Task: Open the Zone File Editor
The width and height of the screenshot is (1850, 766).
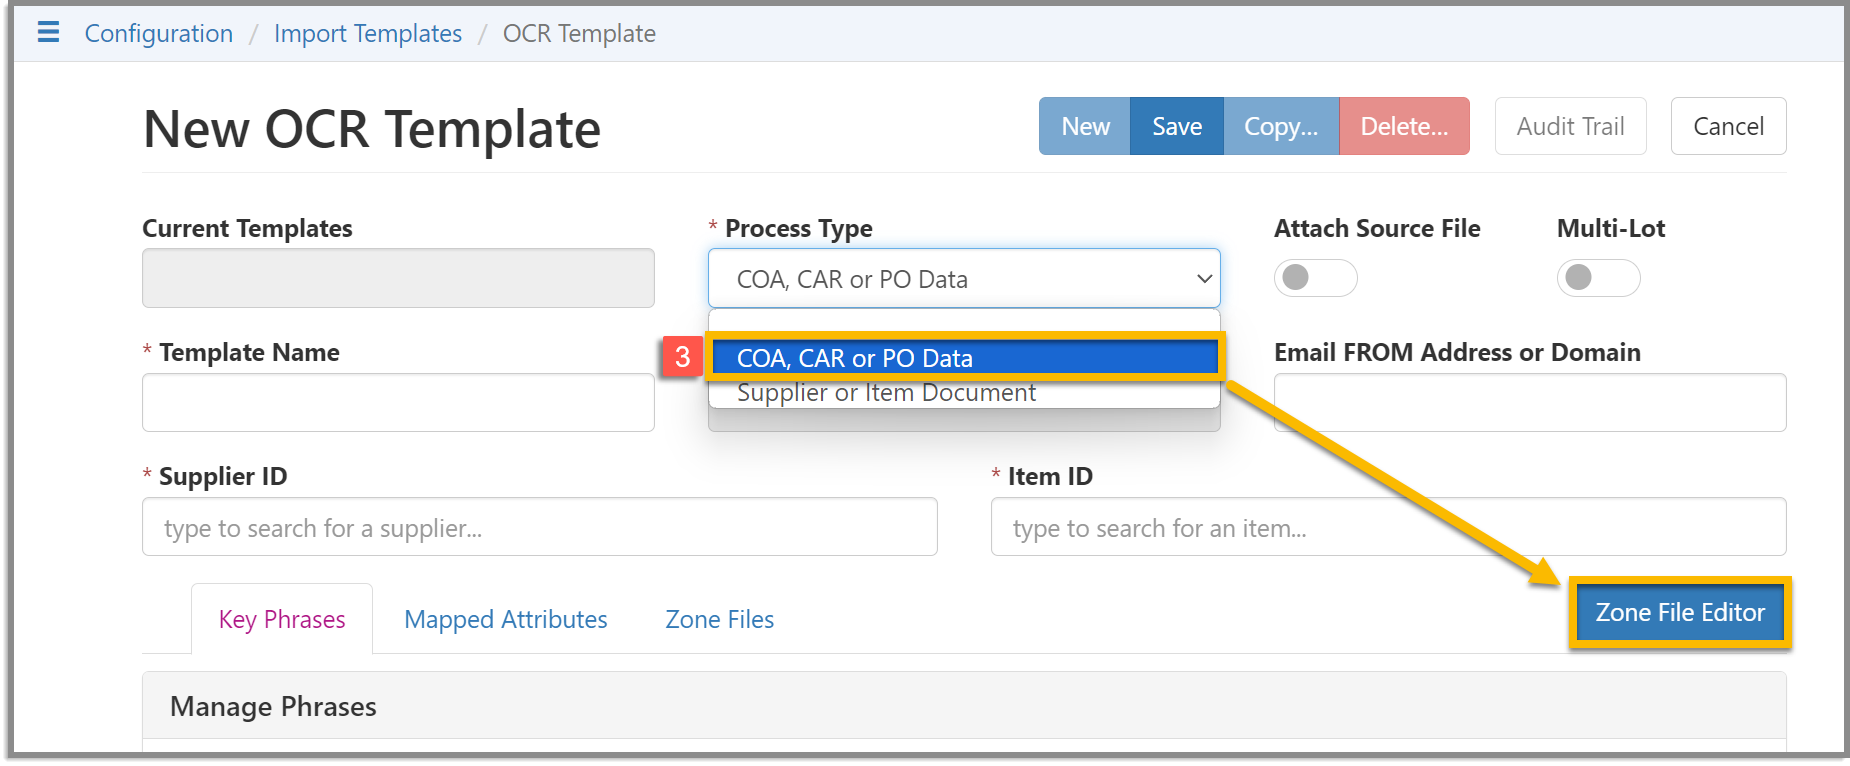Action: [x=1679, y=613]
